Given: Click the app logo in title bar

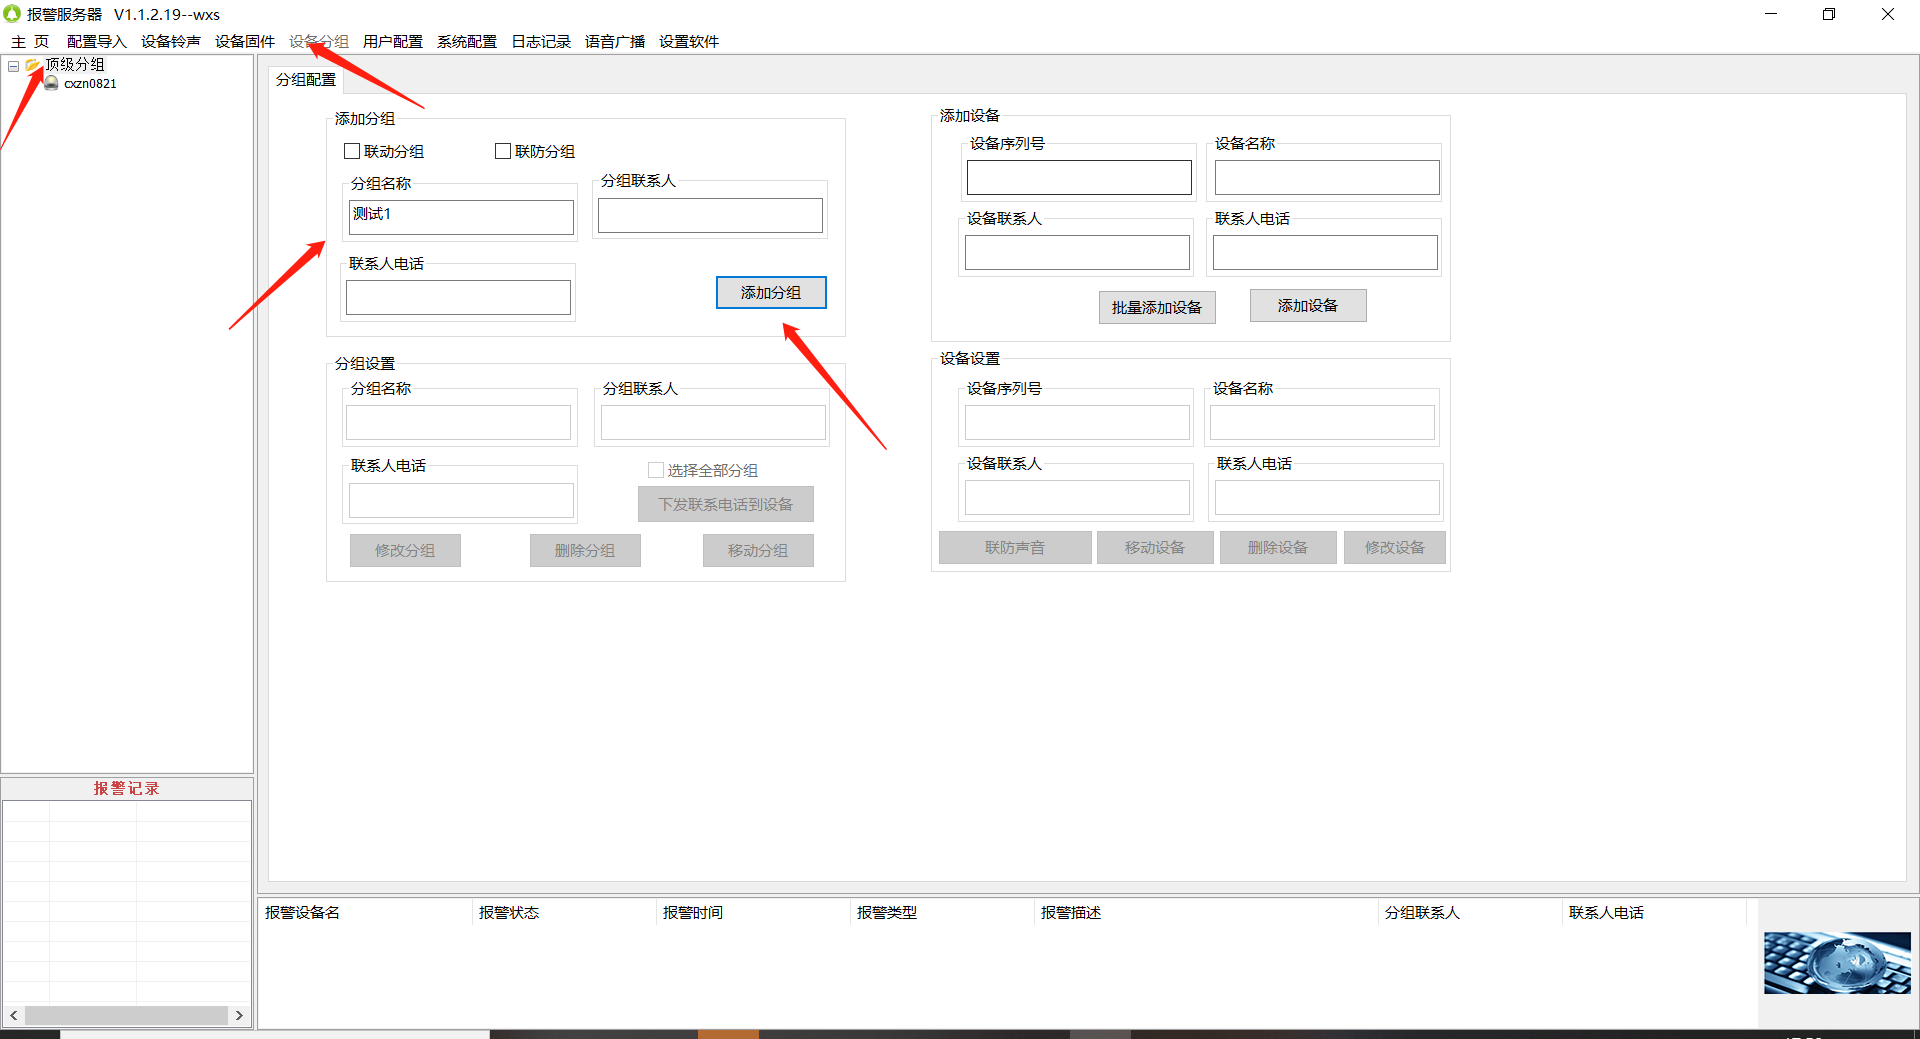Looking at the screenshot, I should tap(12, 14).
